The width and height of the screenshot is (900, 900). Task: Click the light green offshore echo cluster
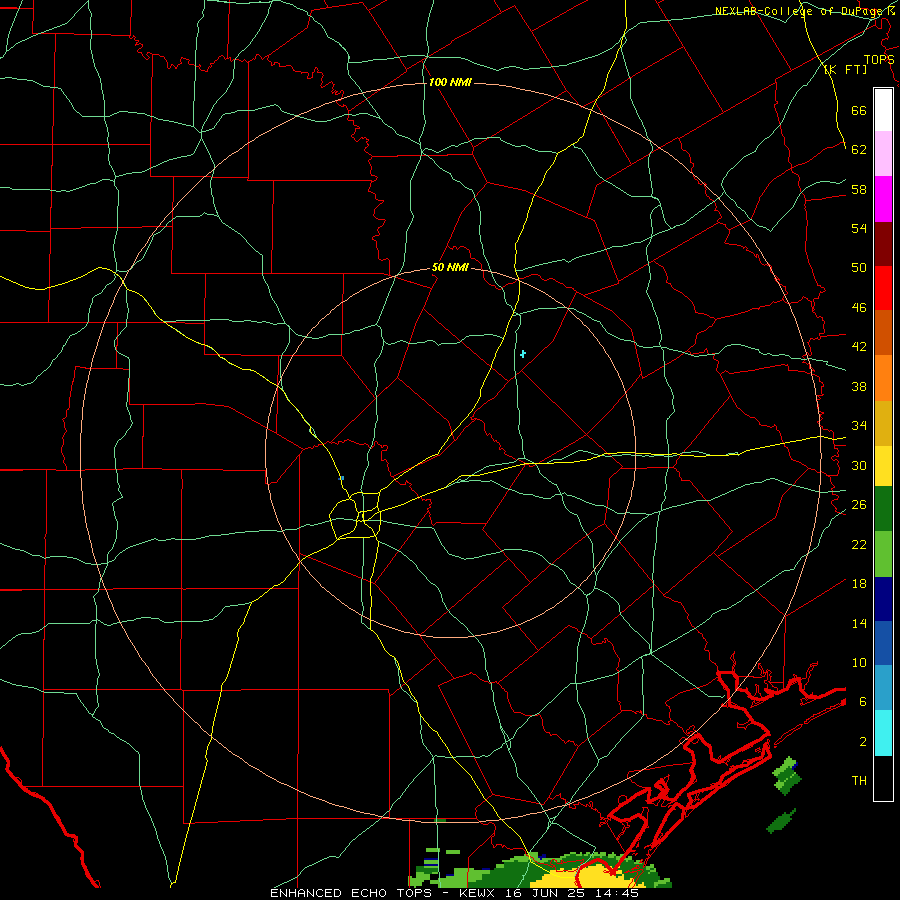pos(785,774)
